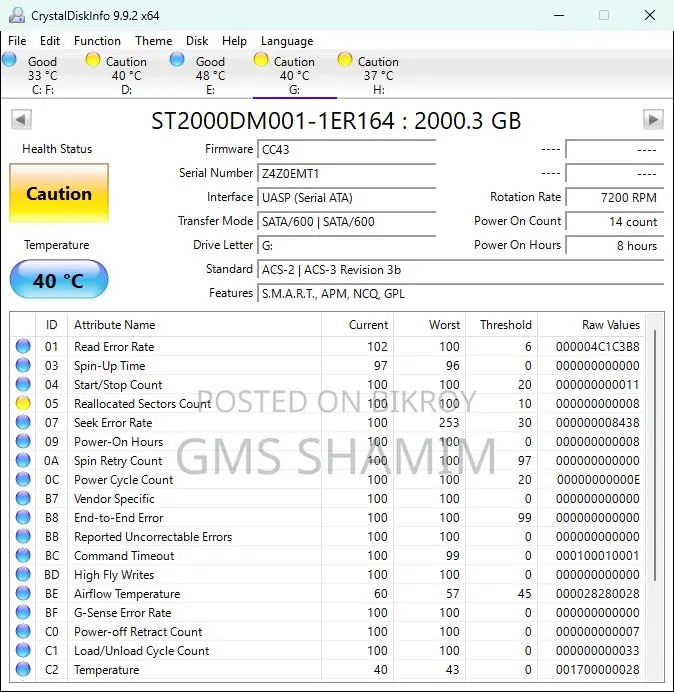This screenshot has width=674, height=692.
Task: Go to next disk with right arrow
Action: click(653, 119)
